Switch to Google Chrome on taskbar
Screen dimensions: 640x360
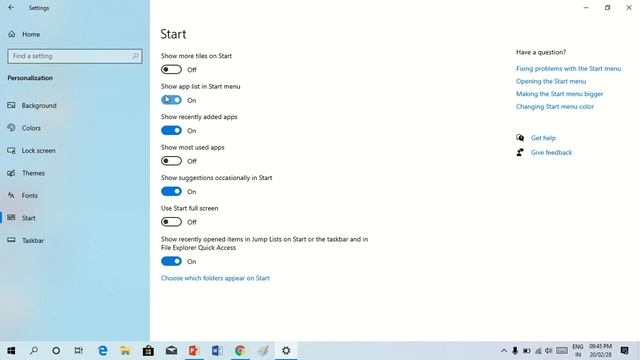point(240,351)
